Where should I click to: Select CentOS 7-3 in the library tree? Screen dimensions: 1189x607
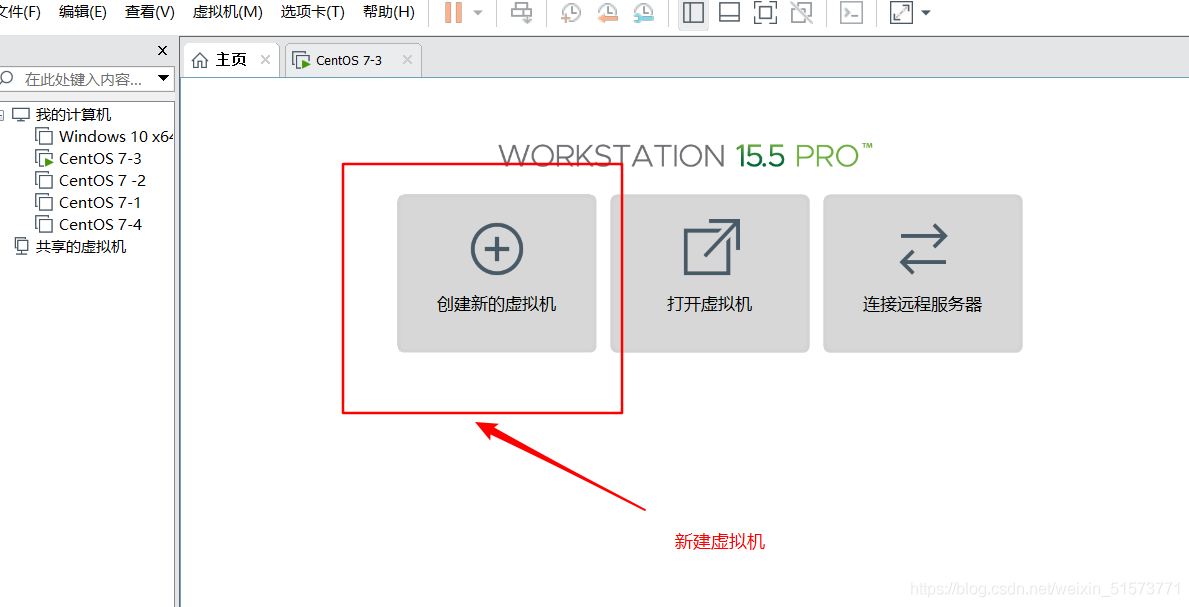click(x=100, y=159)
